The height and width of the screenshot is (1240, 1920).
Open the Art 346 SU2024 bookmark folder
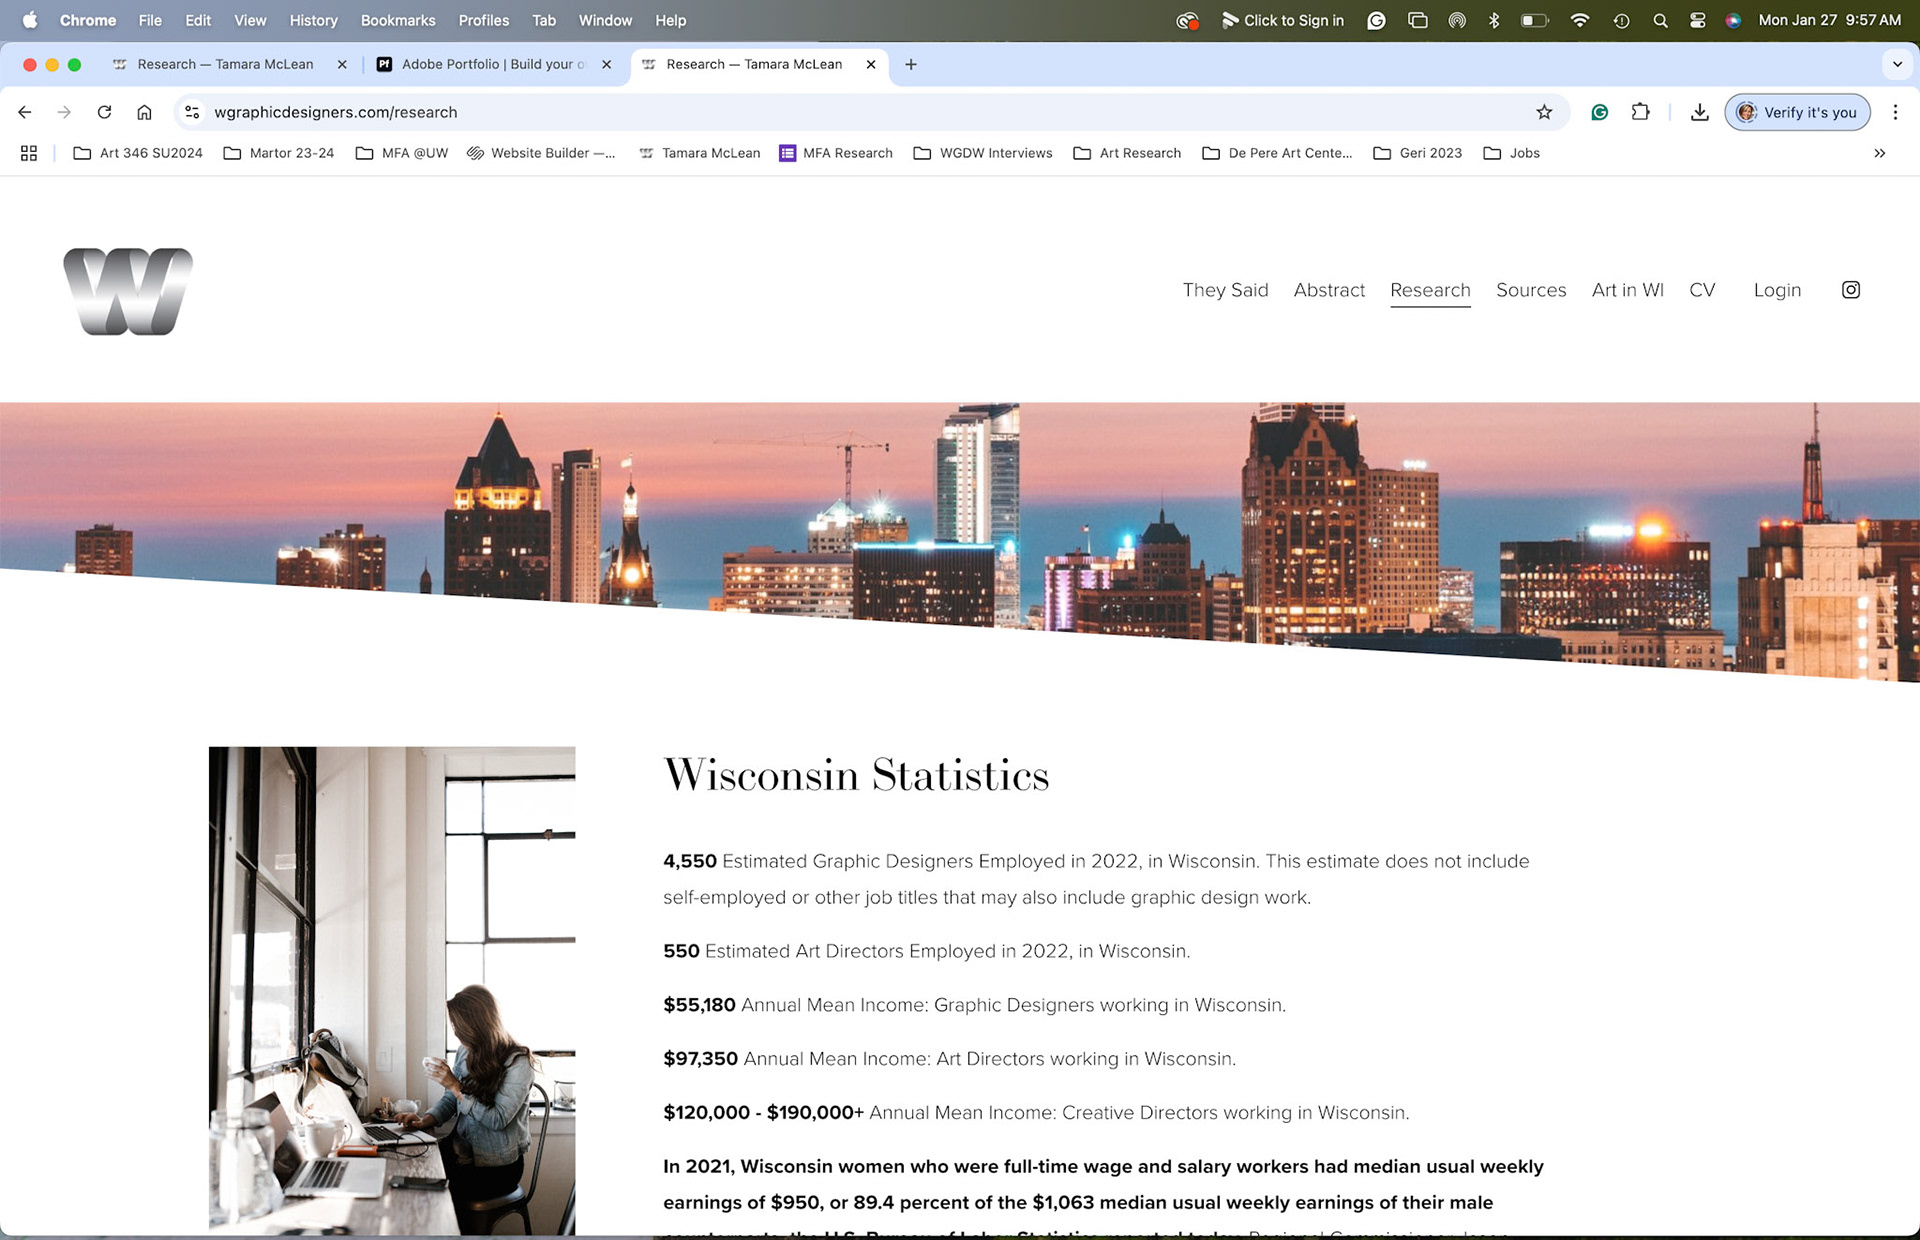tap(138, 153)
